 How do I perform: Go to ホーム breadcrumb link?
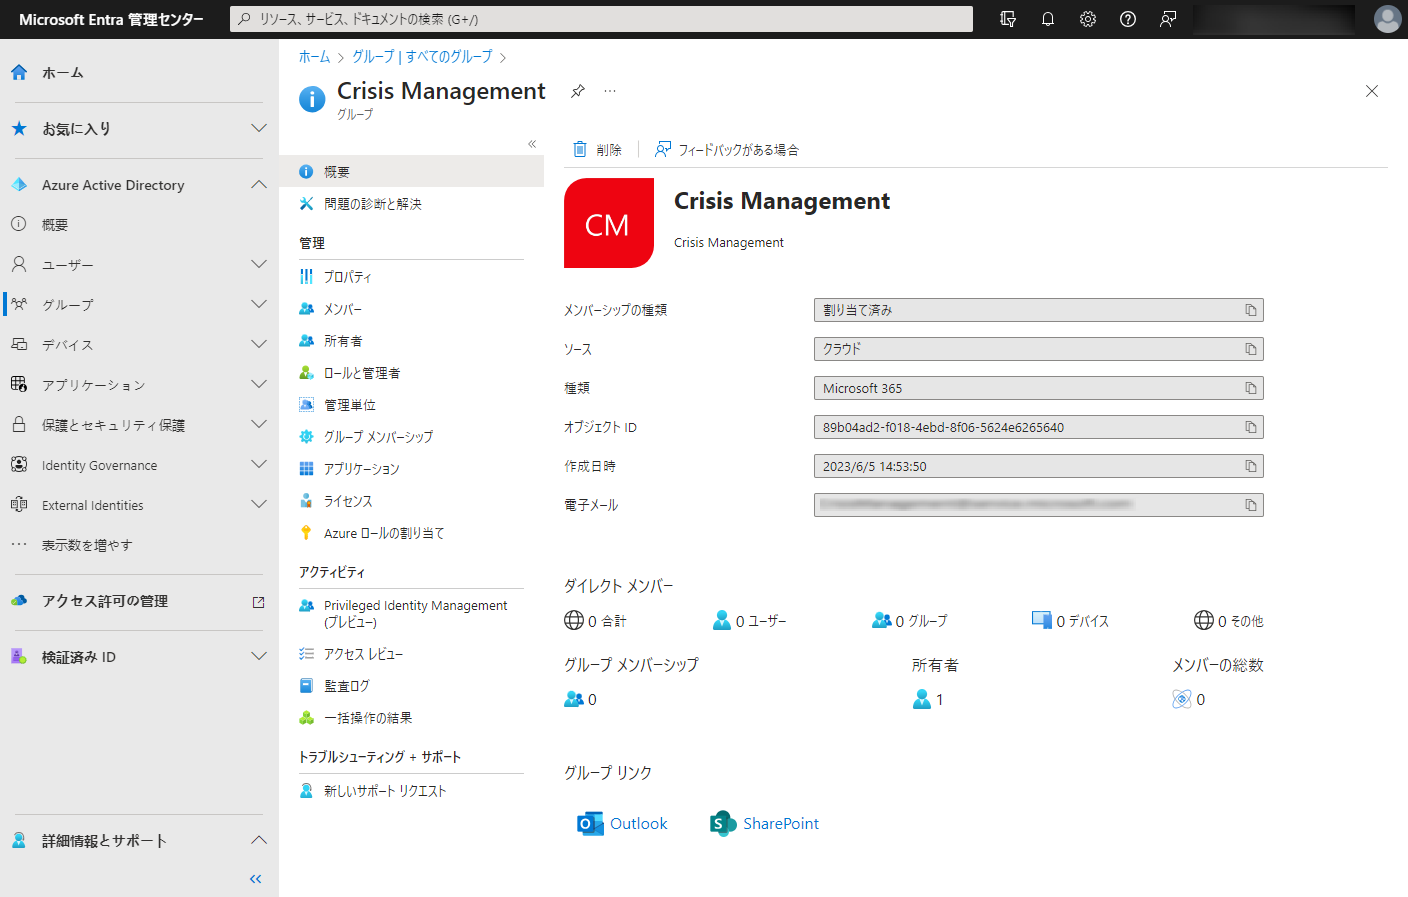(314, 57)
